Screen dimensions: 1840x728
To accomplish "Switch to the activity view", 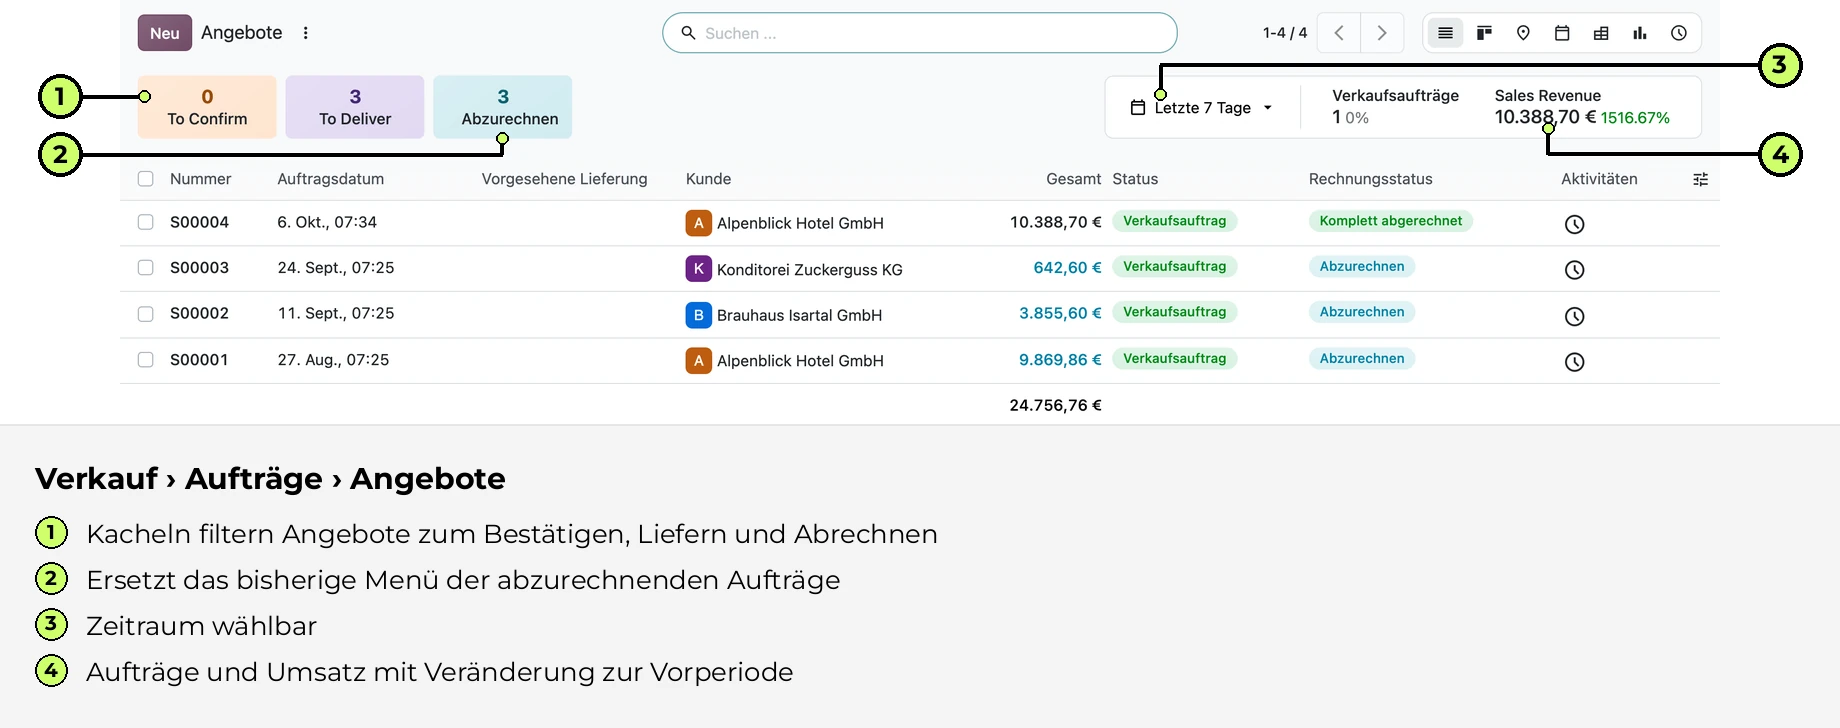I will [x=1679, y=33].
